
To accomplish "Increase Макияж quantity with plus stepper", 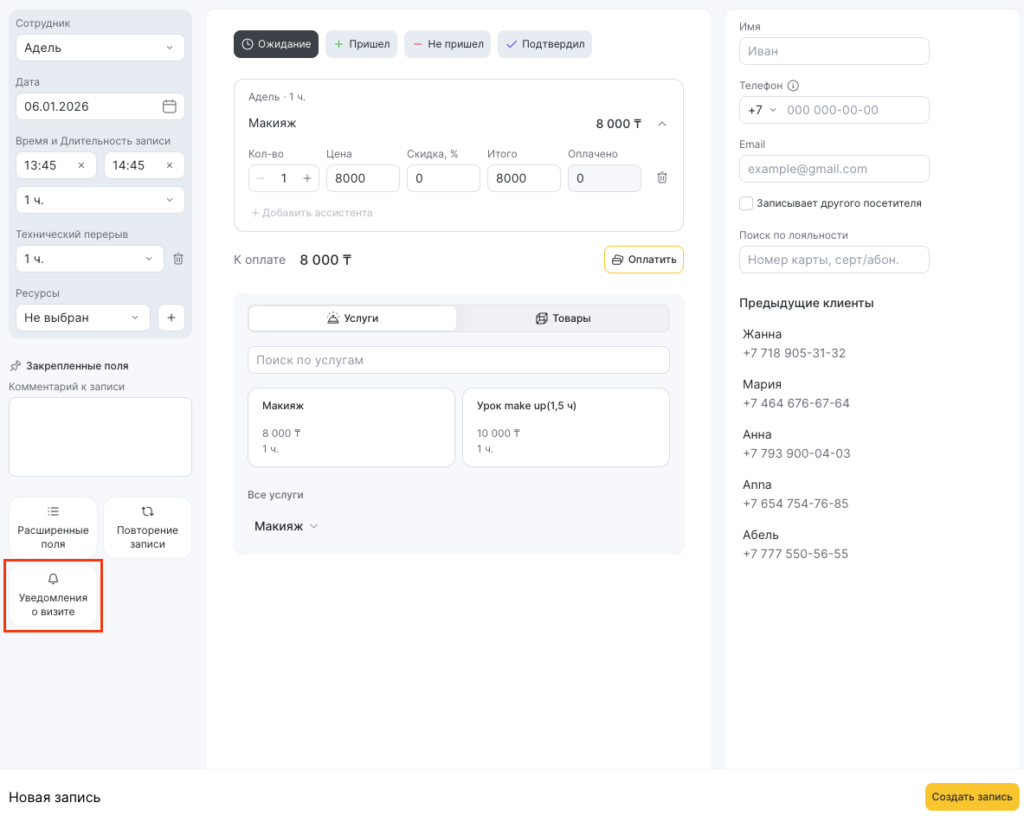I will (x=307, y=178).
